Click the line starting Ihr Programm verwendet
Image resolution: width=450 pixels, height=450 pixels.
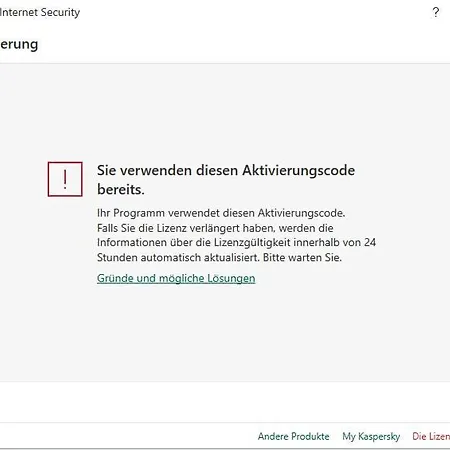pos(221,213)
